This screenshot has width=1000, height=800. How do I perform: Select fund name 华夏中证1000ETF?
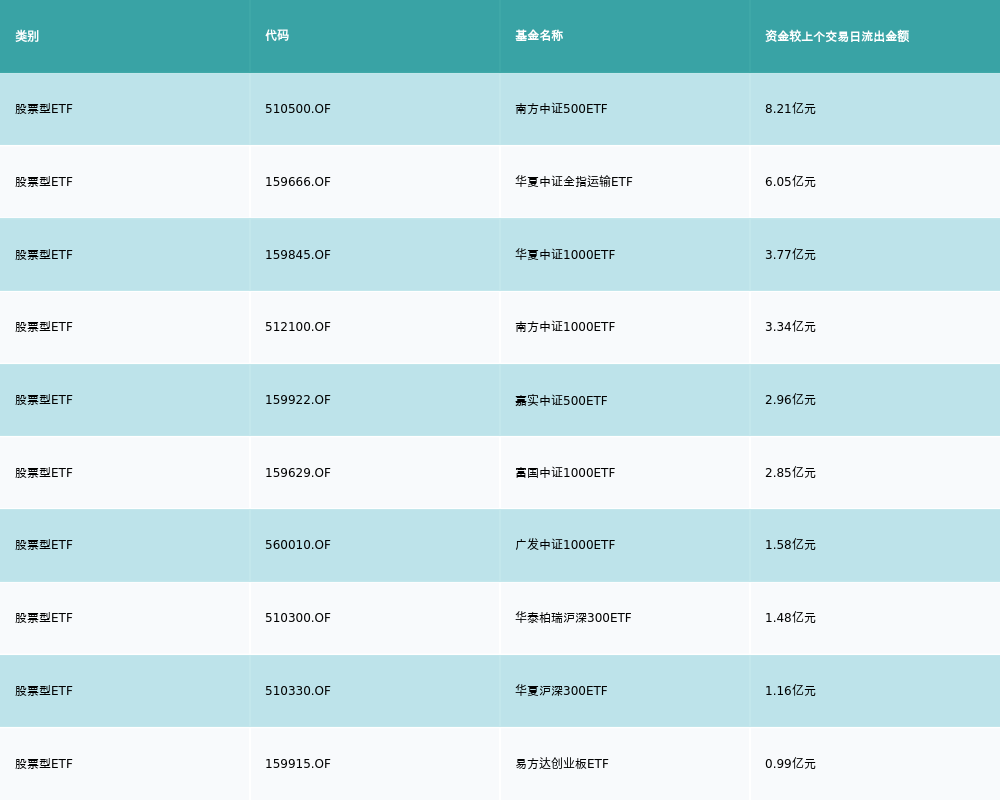coord(565,255)
